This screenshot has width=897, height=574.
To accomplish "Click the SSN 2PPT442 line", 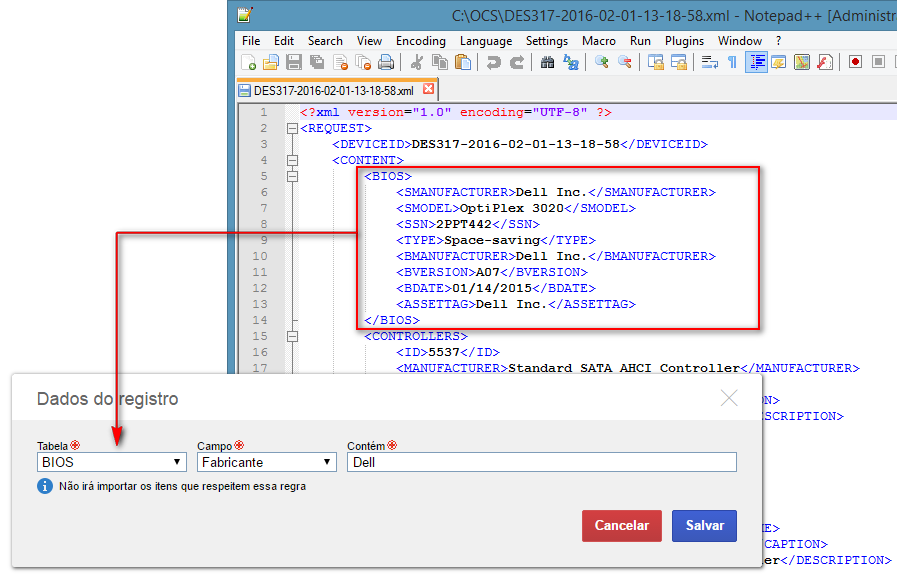I will click(467, 224).
